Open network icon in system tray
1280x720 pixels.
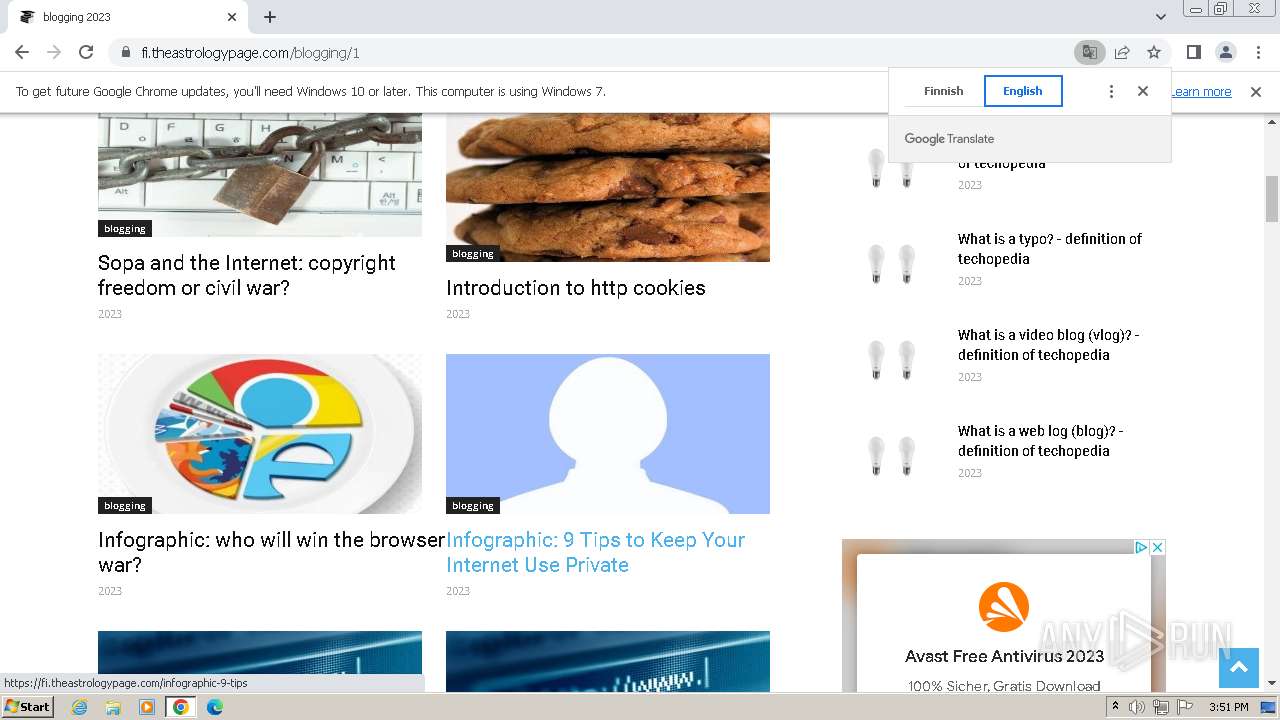point(1161,707)
